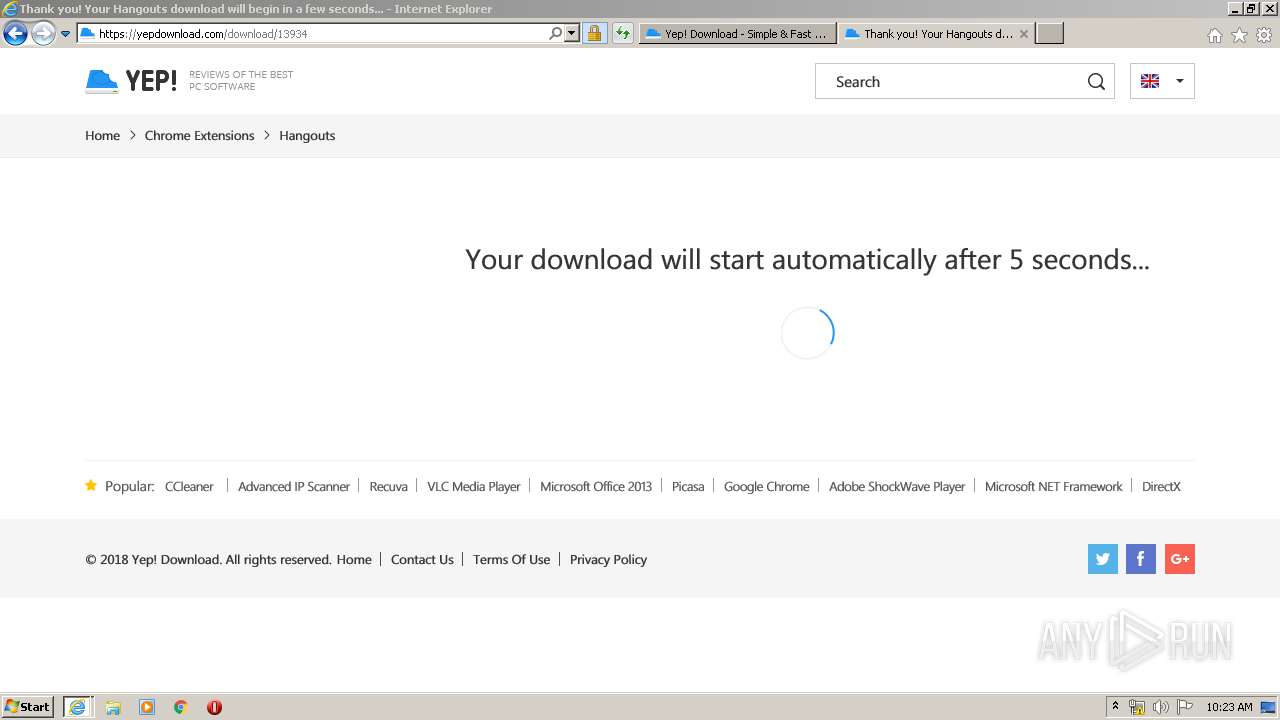
Task: Expand the address bar autocomplete dropdown
Action: [x=572, y=33]
